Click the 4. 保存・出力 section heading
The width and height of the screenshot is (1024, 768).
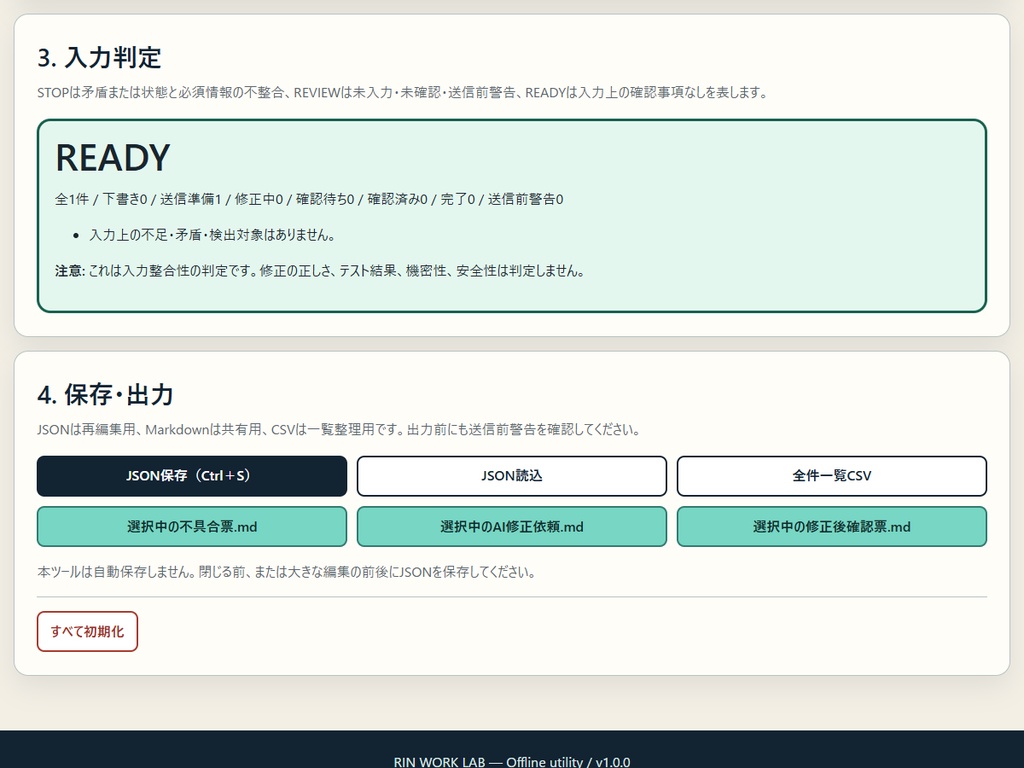point(105,394)
